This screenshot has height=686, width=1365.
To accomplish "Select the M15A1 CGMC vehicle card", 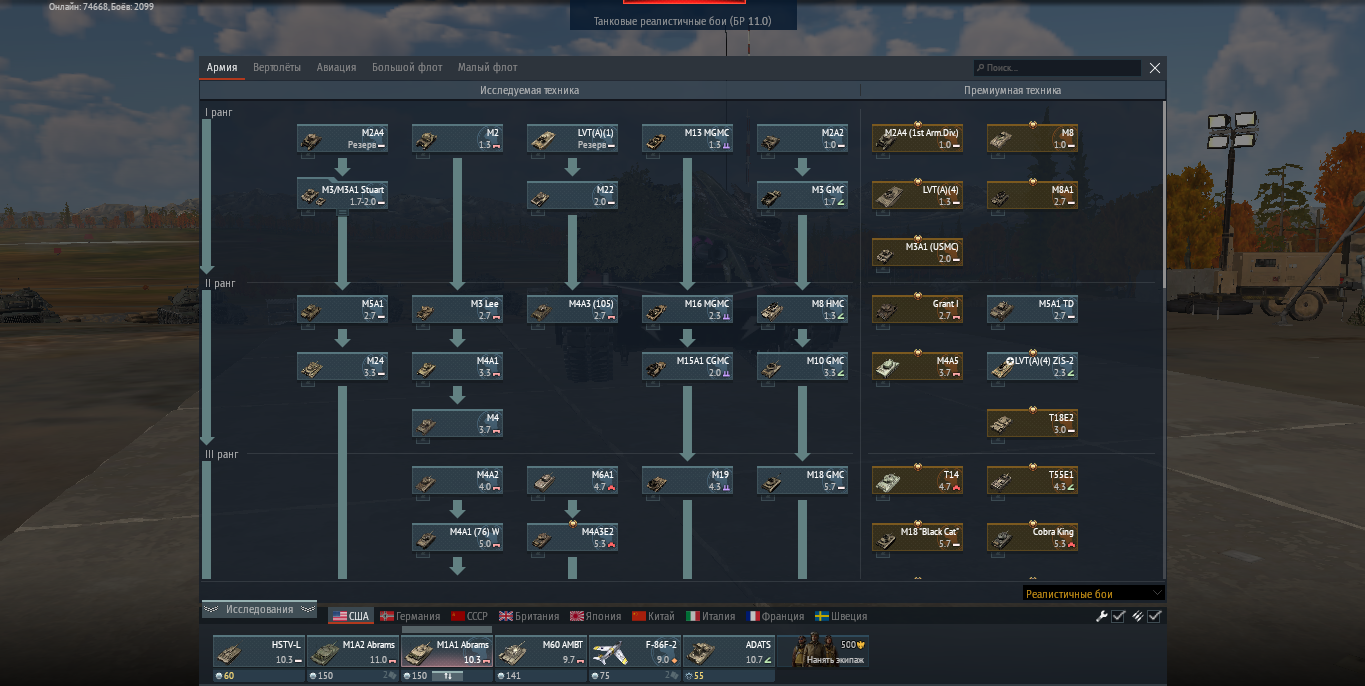I will tap(687, 366).
